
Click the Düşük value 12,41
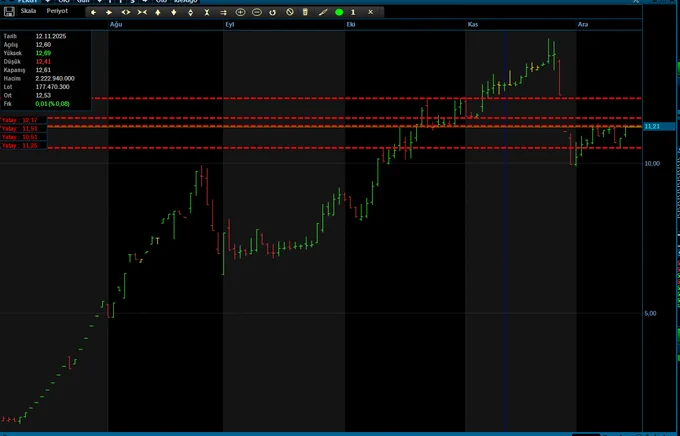tap(43, 62)
